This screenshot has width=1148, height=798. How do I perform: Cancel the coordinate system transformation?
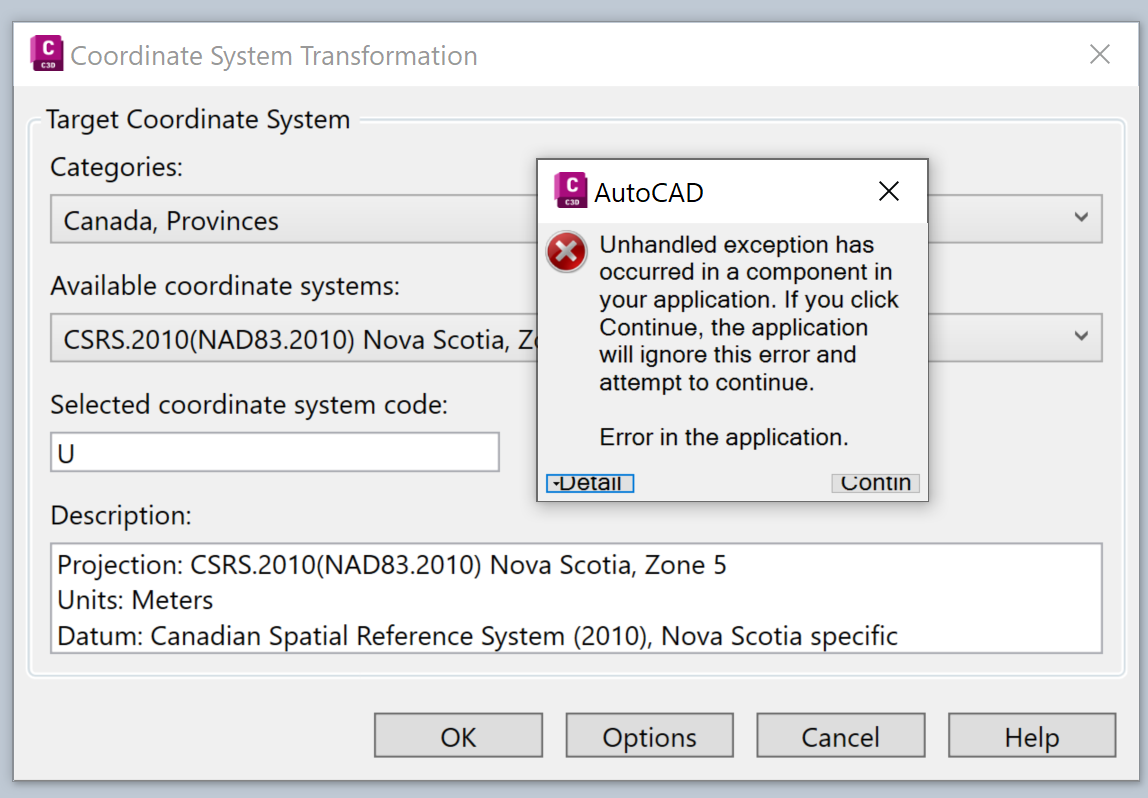pyautogui.click(x=840, y=736)
